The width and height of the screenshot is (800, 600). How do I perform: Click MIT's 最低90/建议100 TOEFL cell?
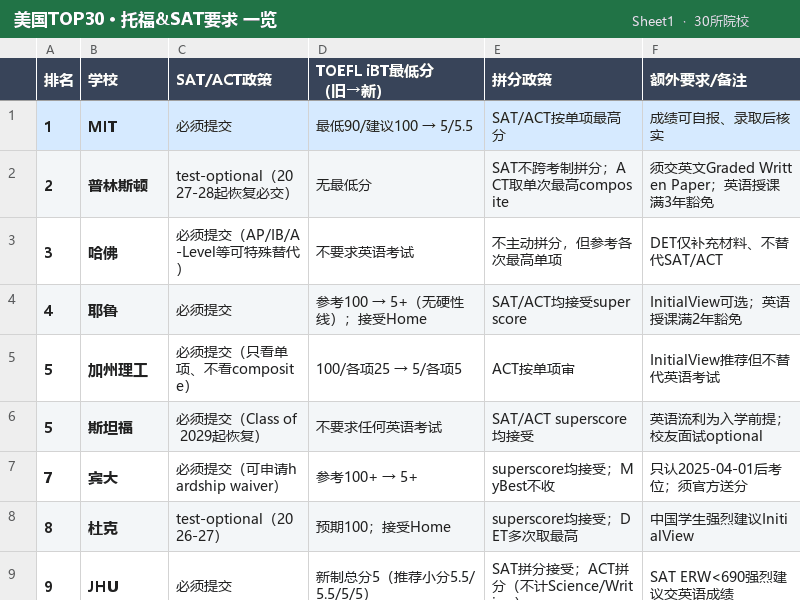pyautogui.click(x=396, y=126)
